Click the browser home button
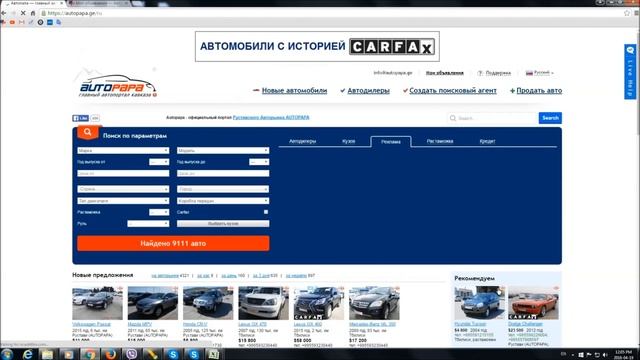The height and width of the screenshot is (360, 640). 33,13
